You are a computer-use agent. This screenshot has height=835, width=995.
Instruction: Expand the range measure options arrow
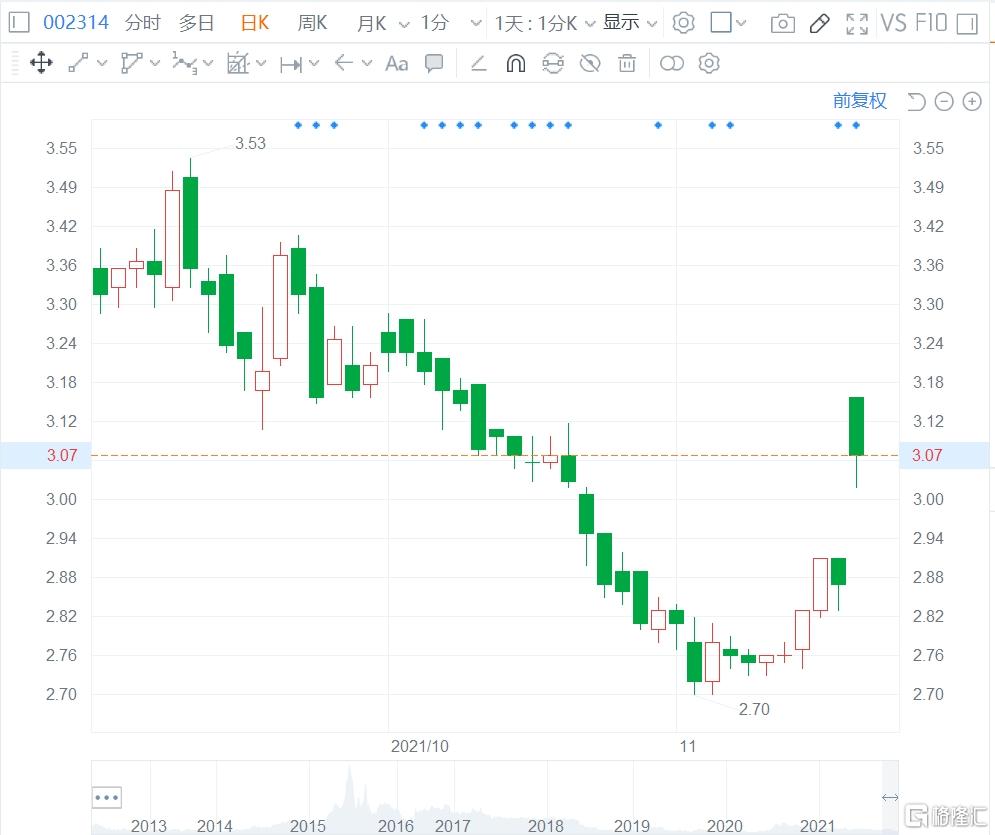click(x=313, y=63)
